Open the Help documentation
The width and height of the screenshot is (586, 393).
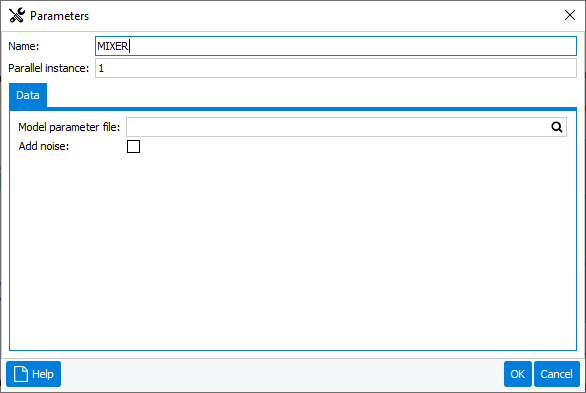coord(34,374)
